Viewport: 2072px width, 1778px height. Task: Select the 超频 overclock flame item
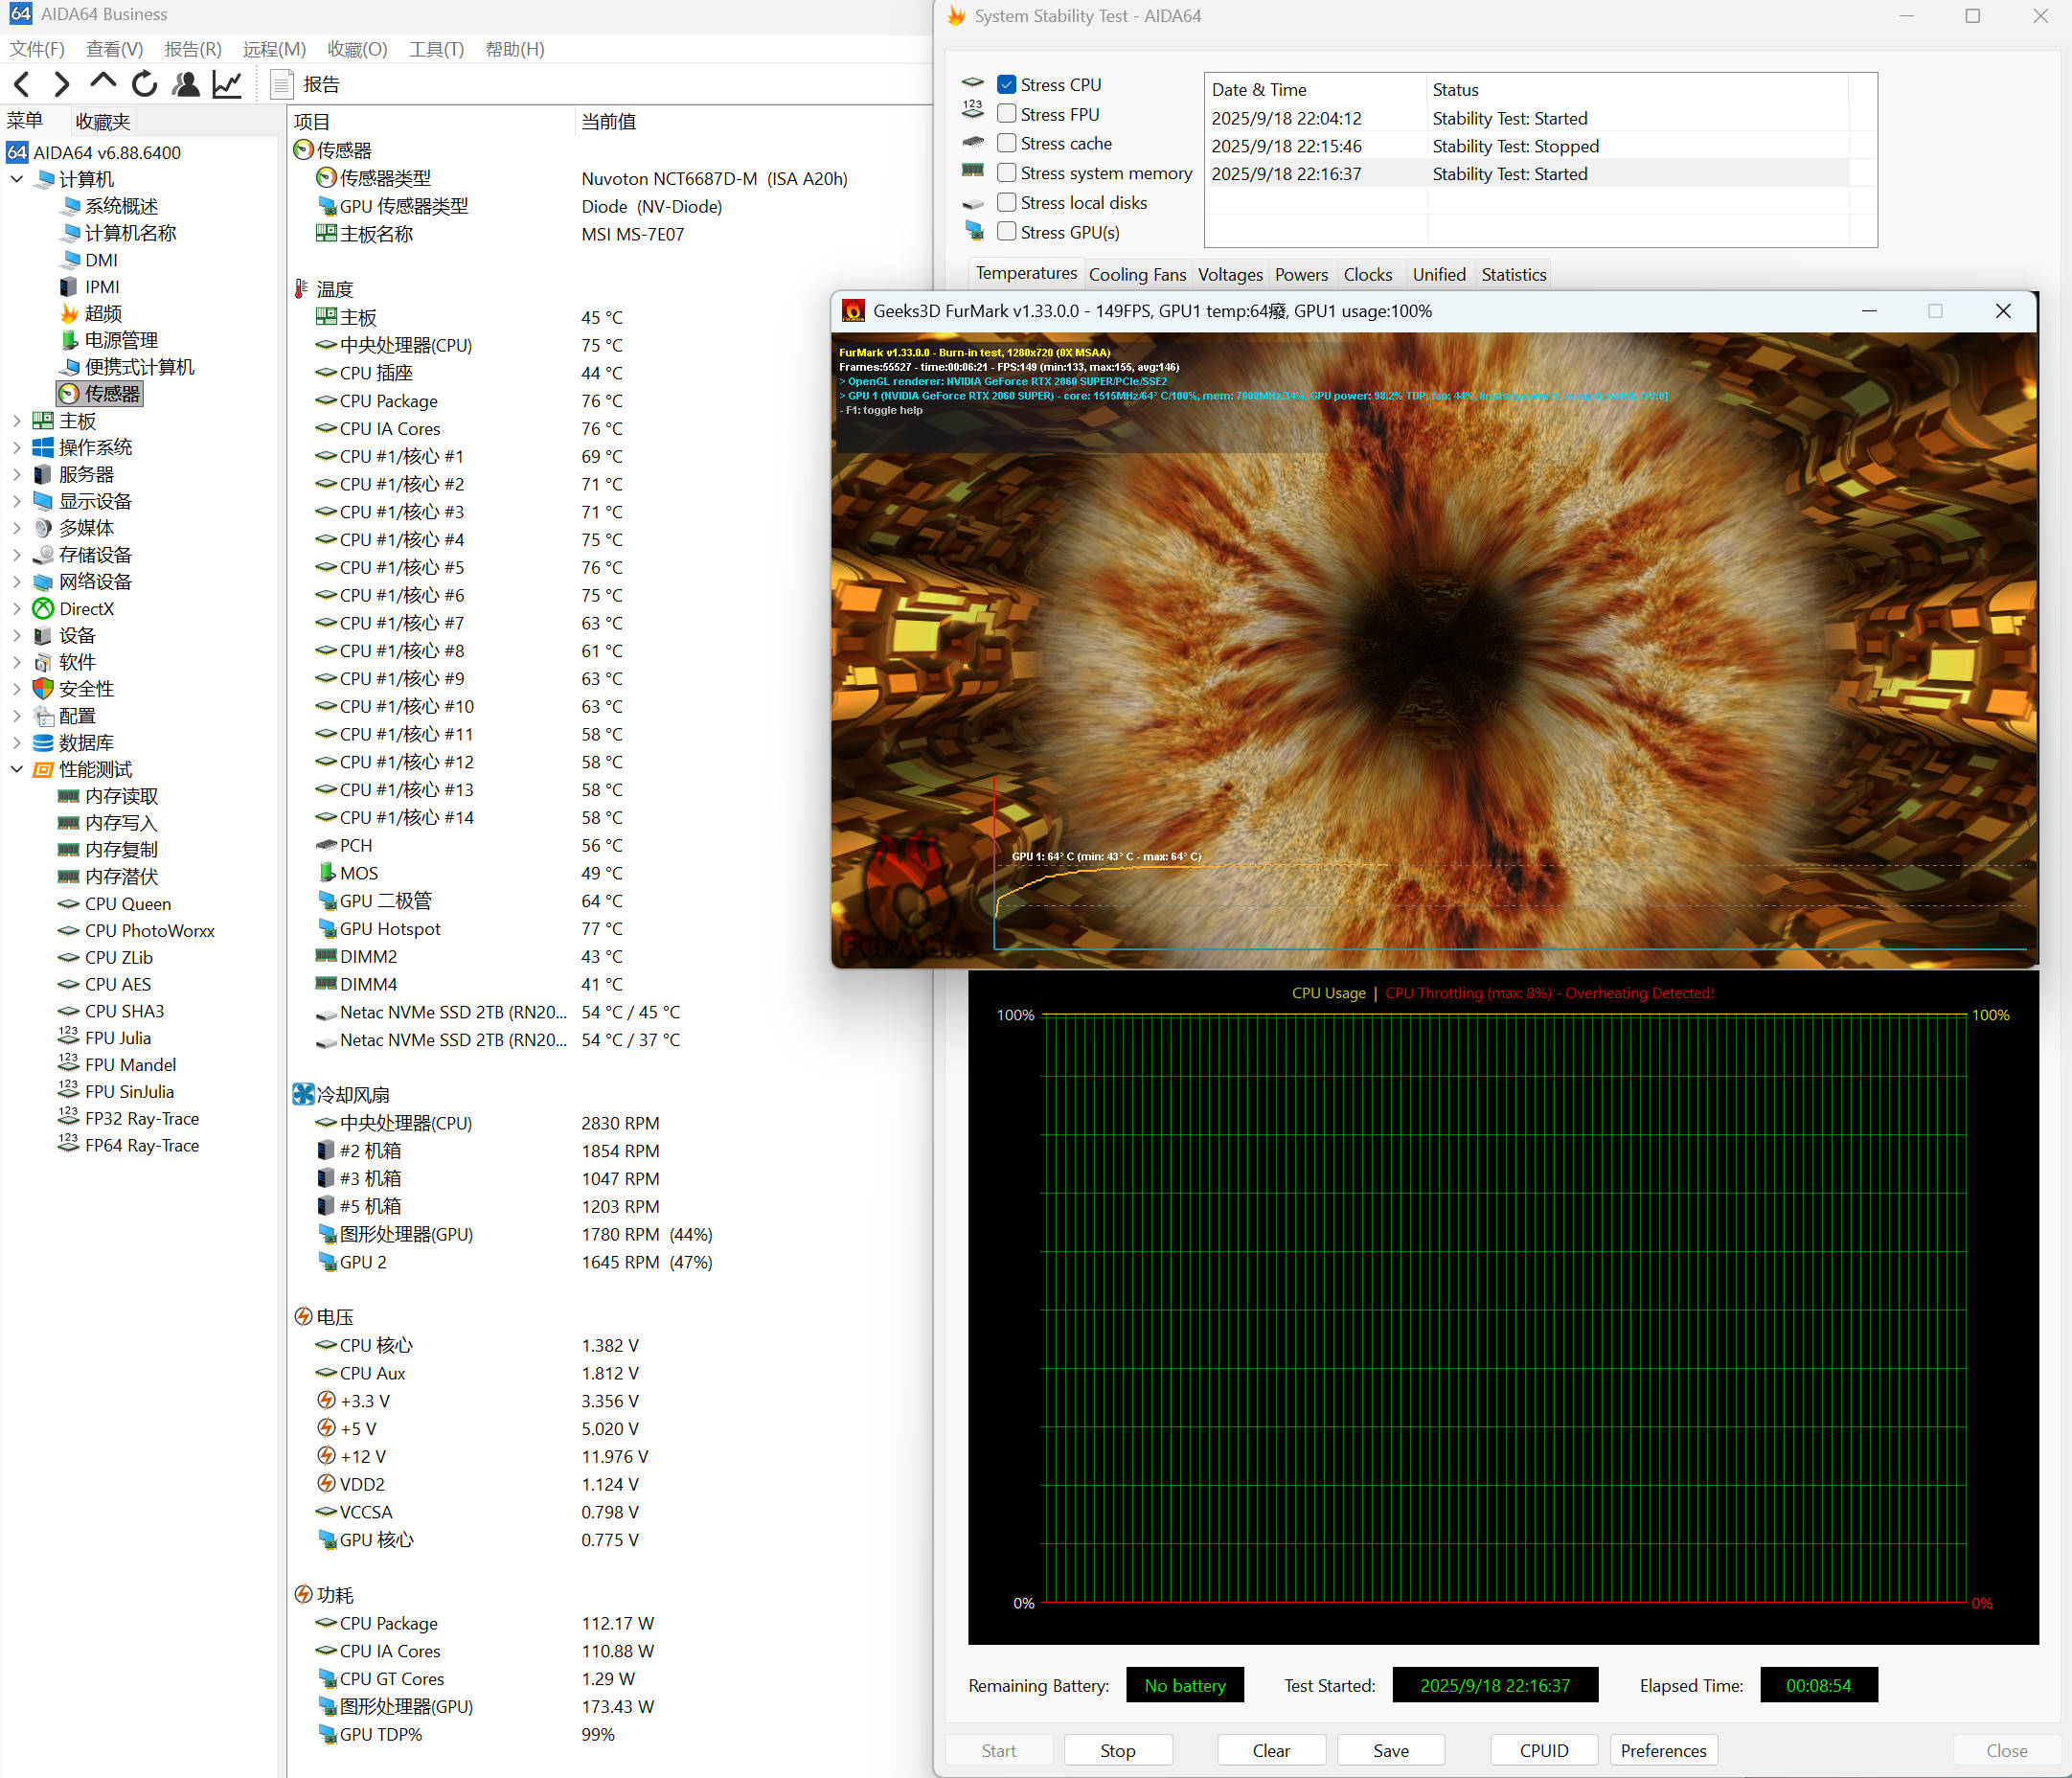103,313
